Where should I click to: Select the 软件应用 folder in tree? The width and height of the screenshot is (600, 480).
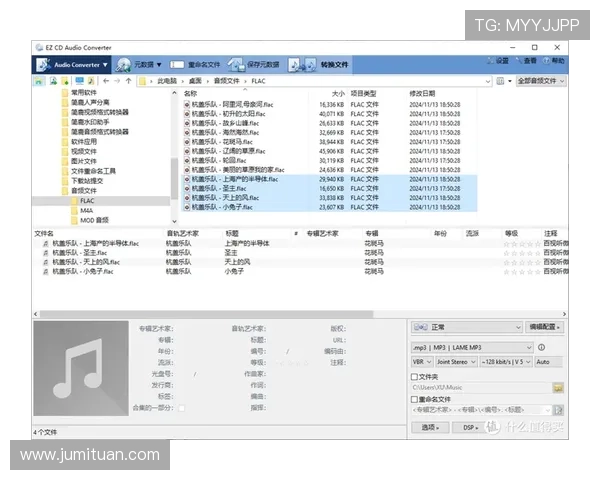click(80, 142)
